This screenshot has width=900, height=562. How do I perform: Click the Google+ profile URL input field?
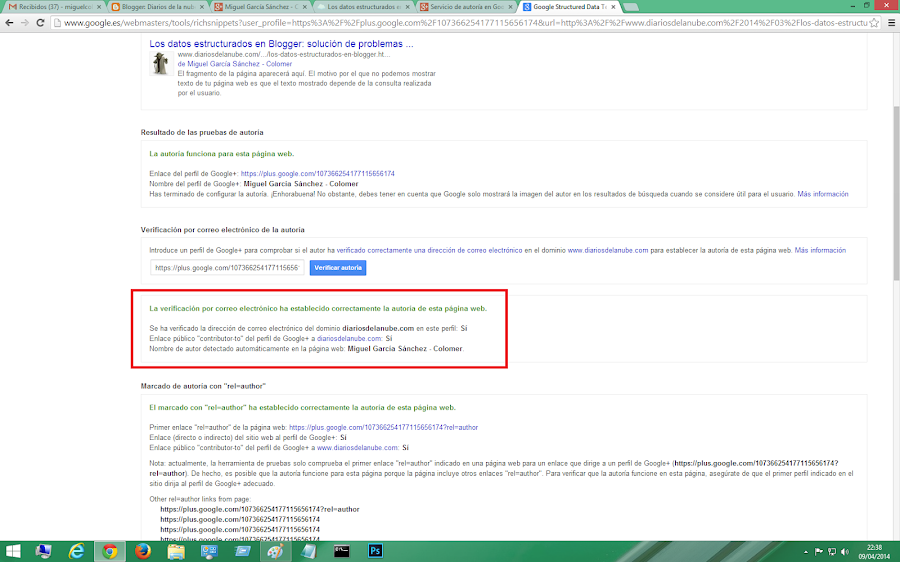click(227, 268)
